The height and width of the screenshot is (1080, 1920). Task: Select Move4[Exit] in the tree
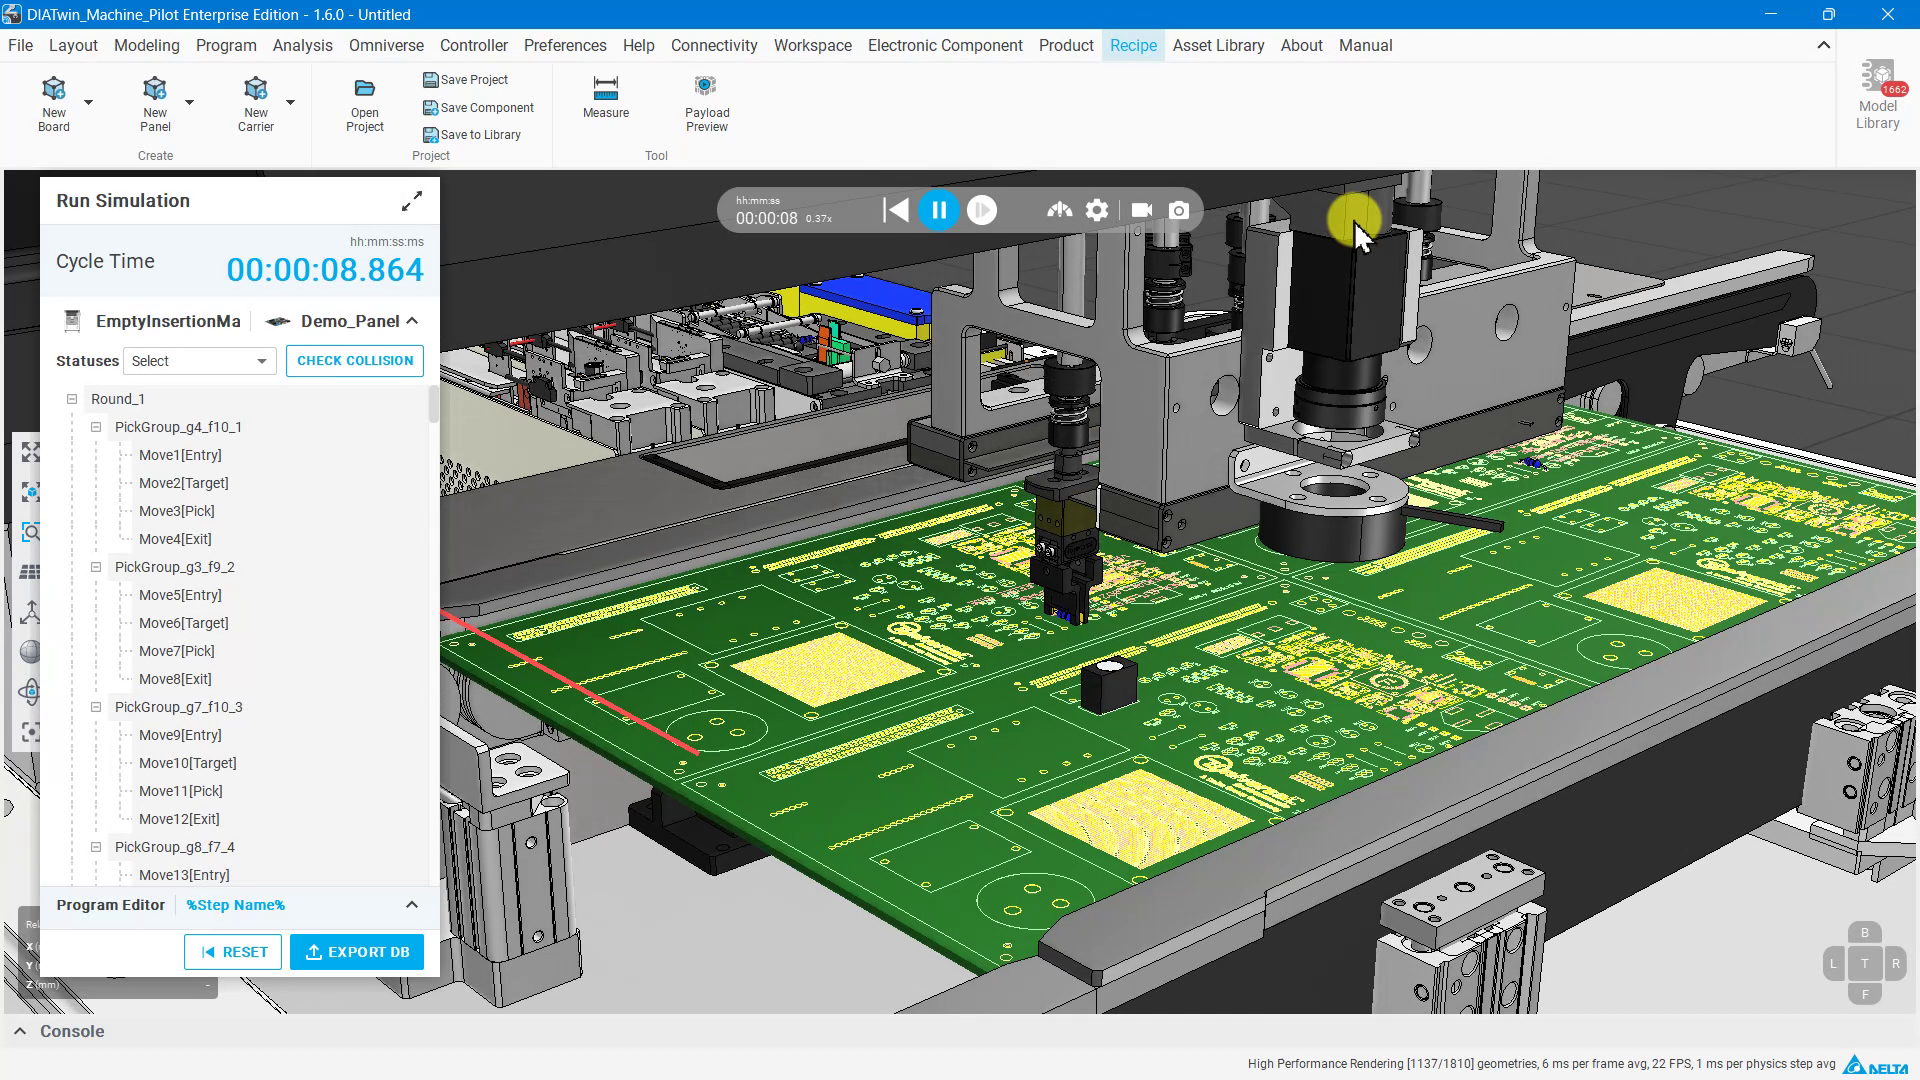175,539
